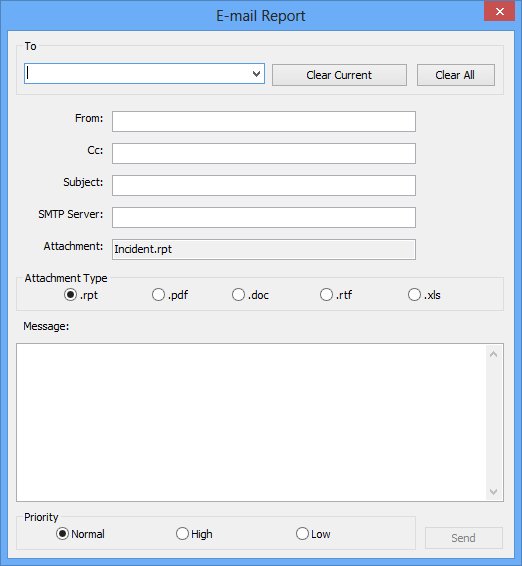522x566 pixels.
Task: Open the To recipient dropdown arrow
Action: [x=256, y=74]
